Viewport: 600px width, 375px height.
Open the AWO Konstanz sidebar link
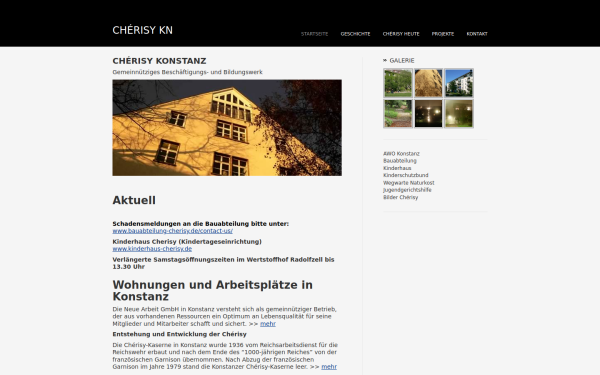pyautogui.click(x=401, y=153)
